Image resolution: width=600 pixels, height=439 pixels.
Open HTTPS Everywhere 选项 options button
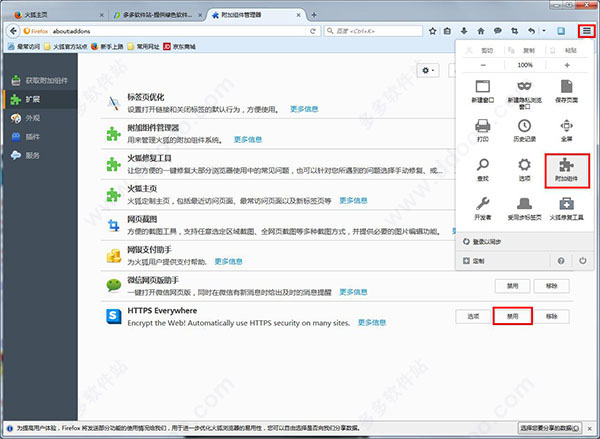coord(473,317)
